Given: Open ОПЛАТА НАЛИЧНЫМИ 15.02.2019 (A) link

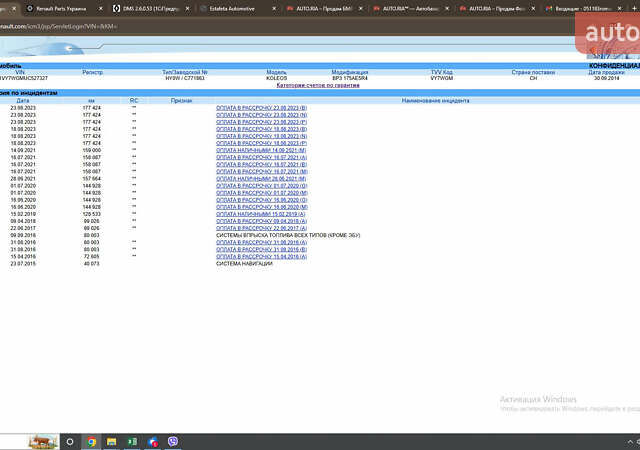Looking at the screenshot, I should pos(262,213).
